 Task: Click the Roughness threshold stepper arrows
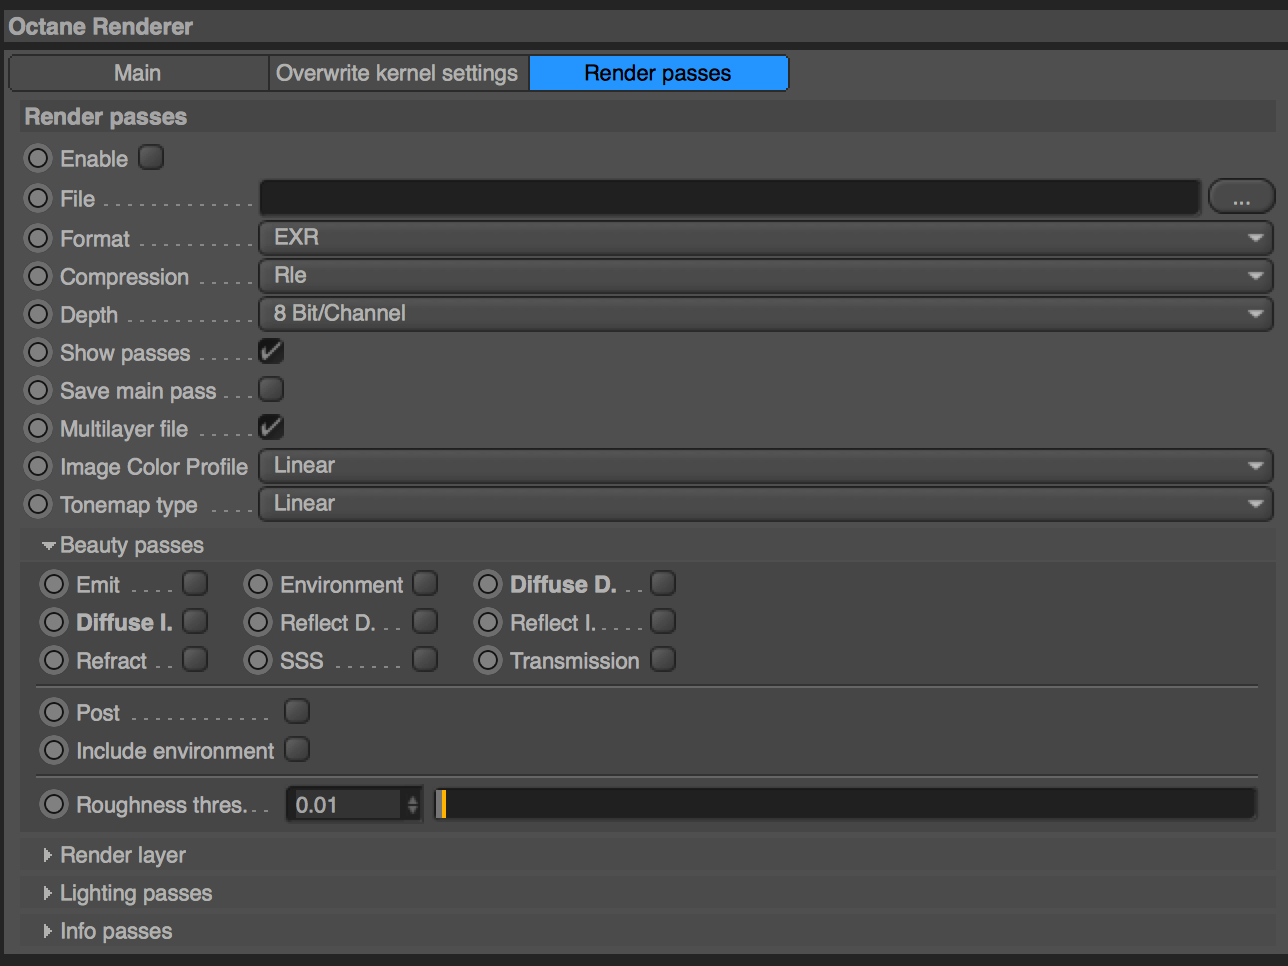point(412,804)
